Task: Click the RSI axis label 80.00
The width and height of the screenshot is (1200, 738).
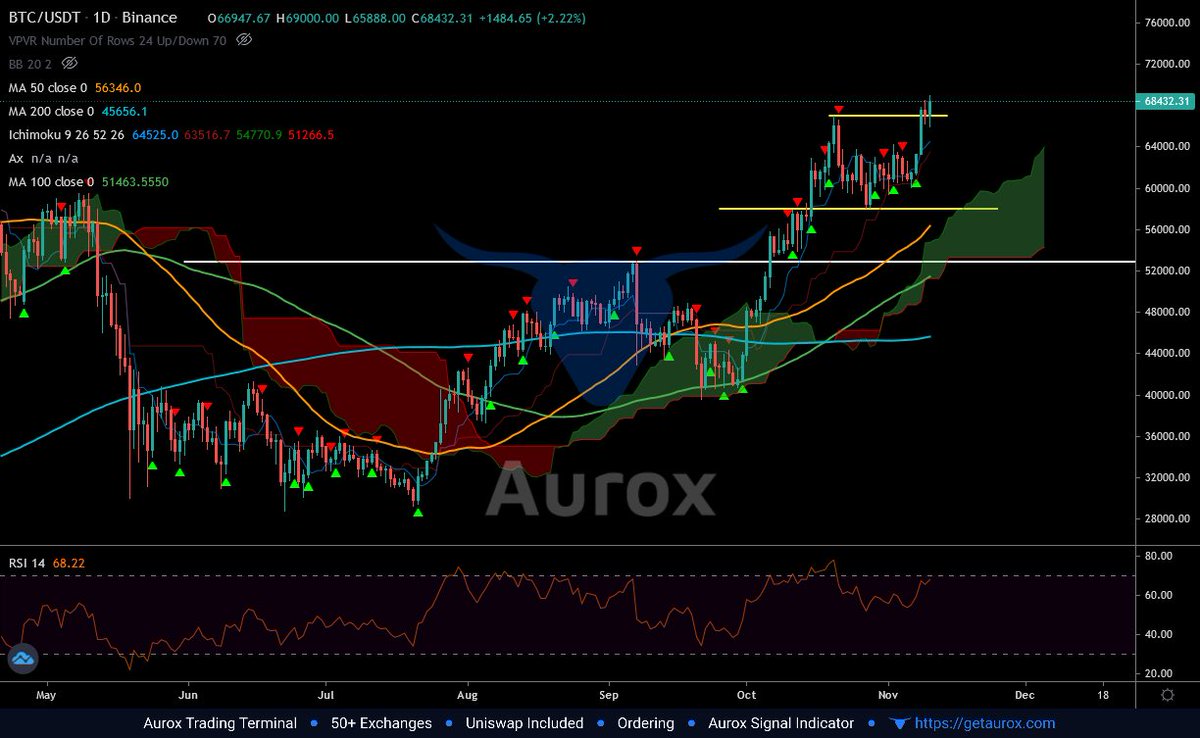Action: (1159, 556)
